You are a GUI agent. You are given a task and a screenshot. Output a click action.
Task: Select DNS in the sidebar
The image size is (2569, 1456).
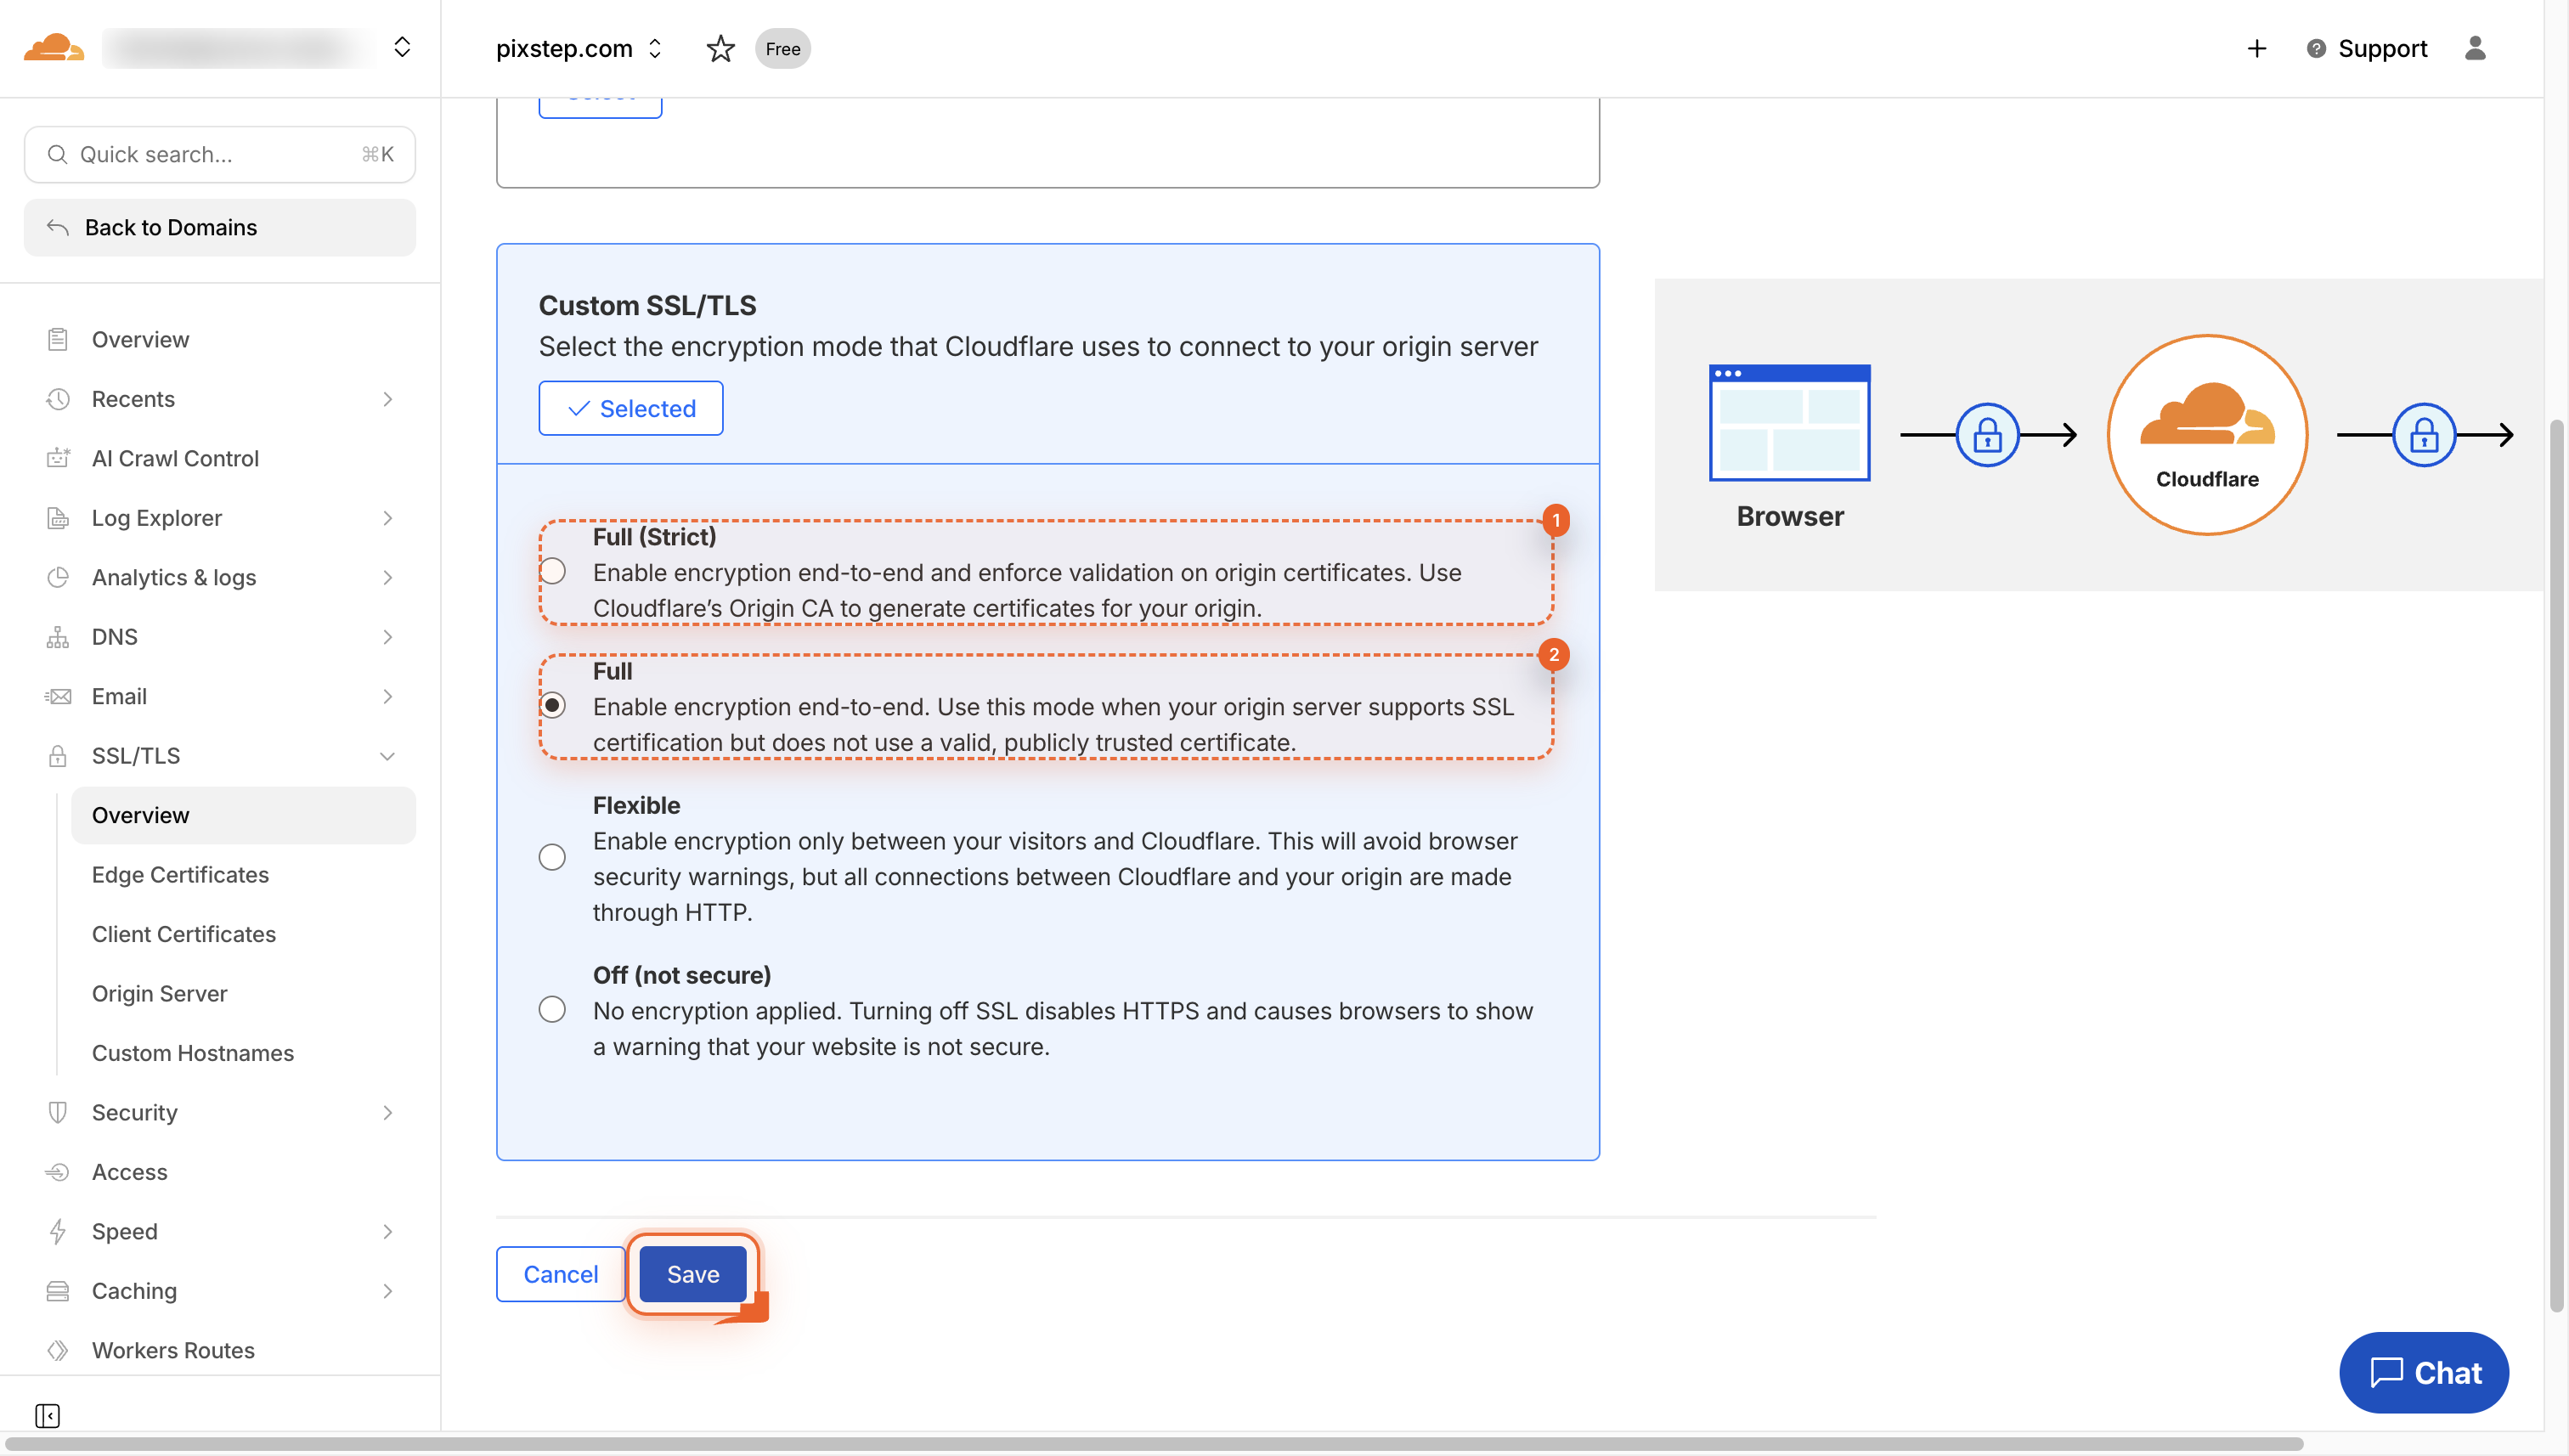(116, 636)
